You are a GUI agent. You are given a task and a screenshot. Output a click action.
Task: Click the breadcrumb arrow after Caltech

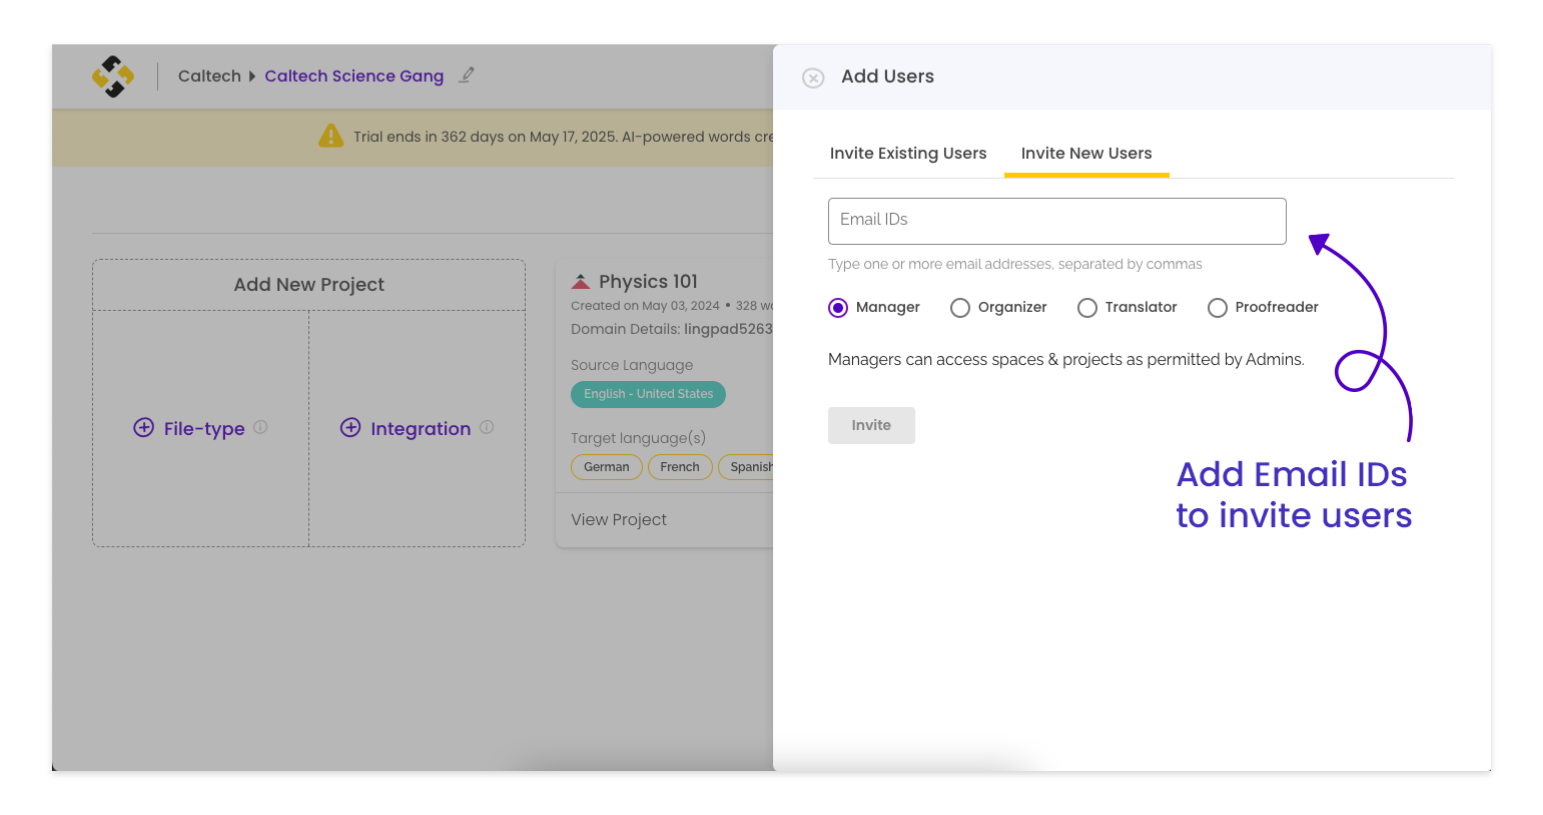(x=252, y=76)
